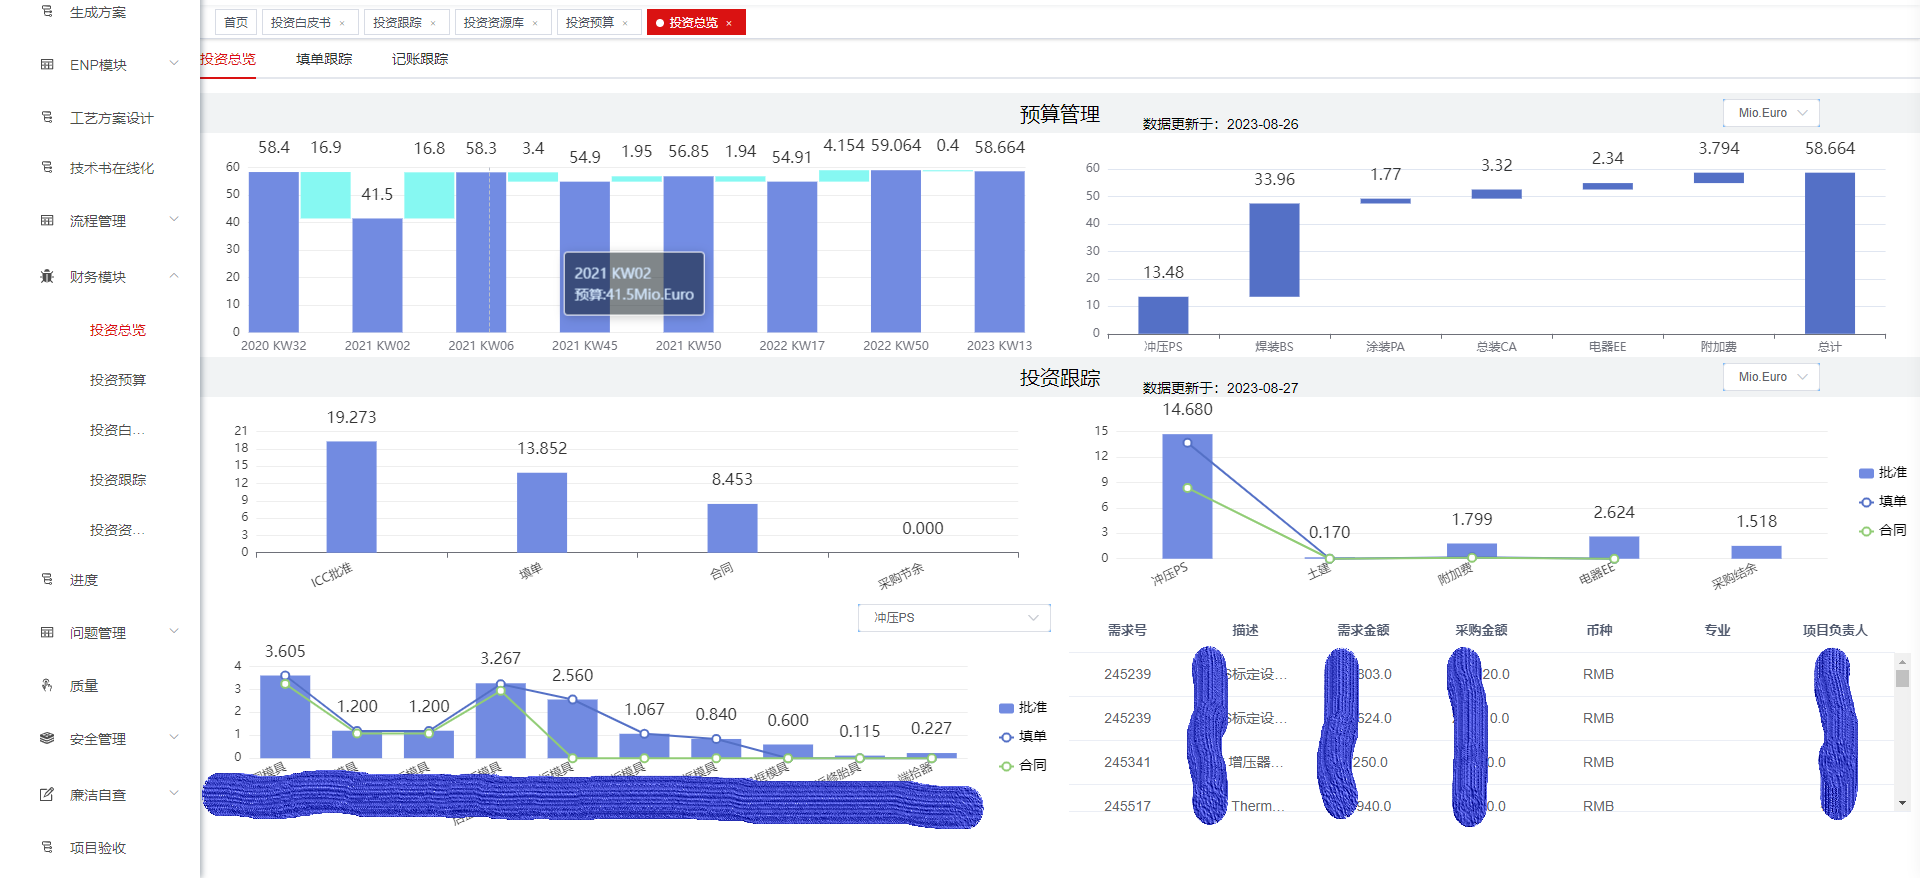Toggle 填单 legend in 投资跟踪 chart
This screenshot has width=1920, height=878.
pyautogui.click(x=1882, y=501)
